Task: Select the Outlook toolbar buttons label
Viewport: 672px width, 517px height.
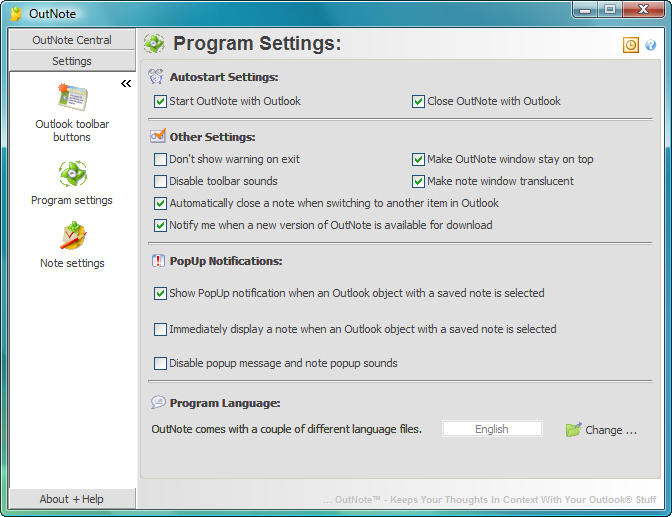Action: pos(72,130)
